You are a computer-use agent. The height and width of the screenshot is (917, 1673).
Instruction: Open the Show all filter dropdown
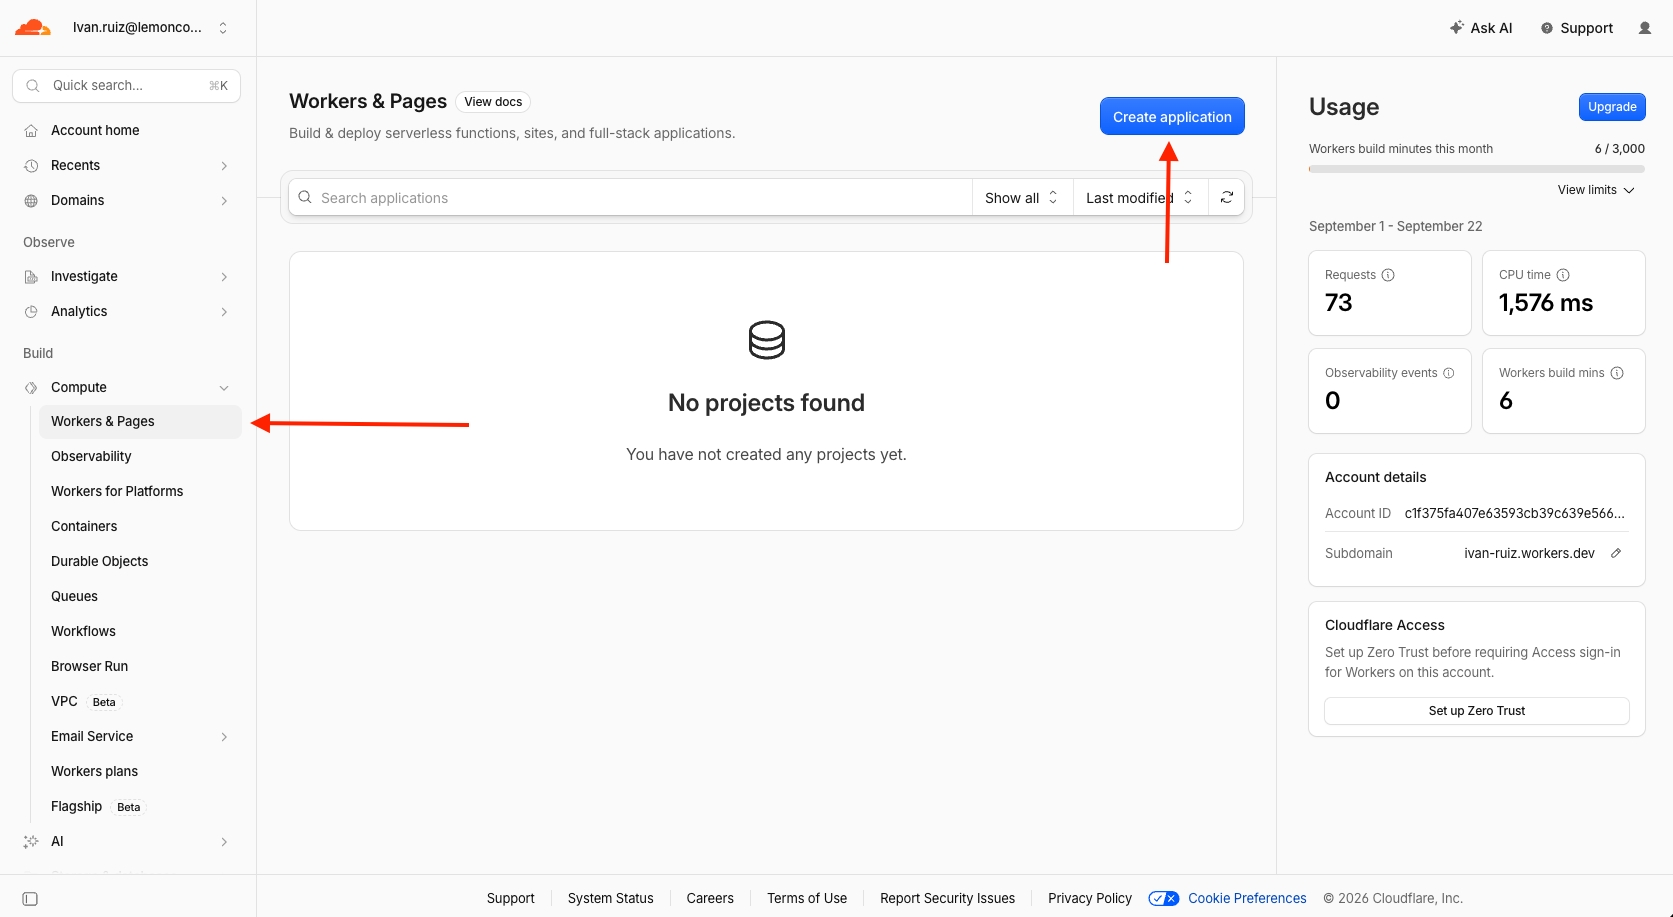1022,198
